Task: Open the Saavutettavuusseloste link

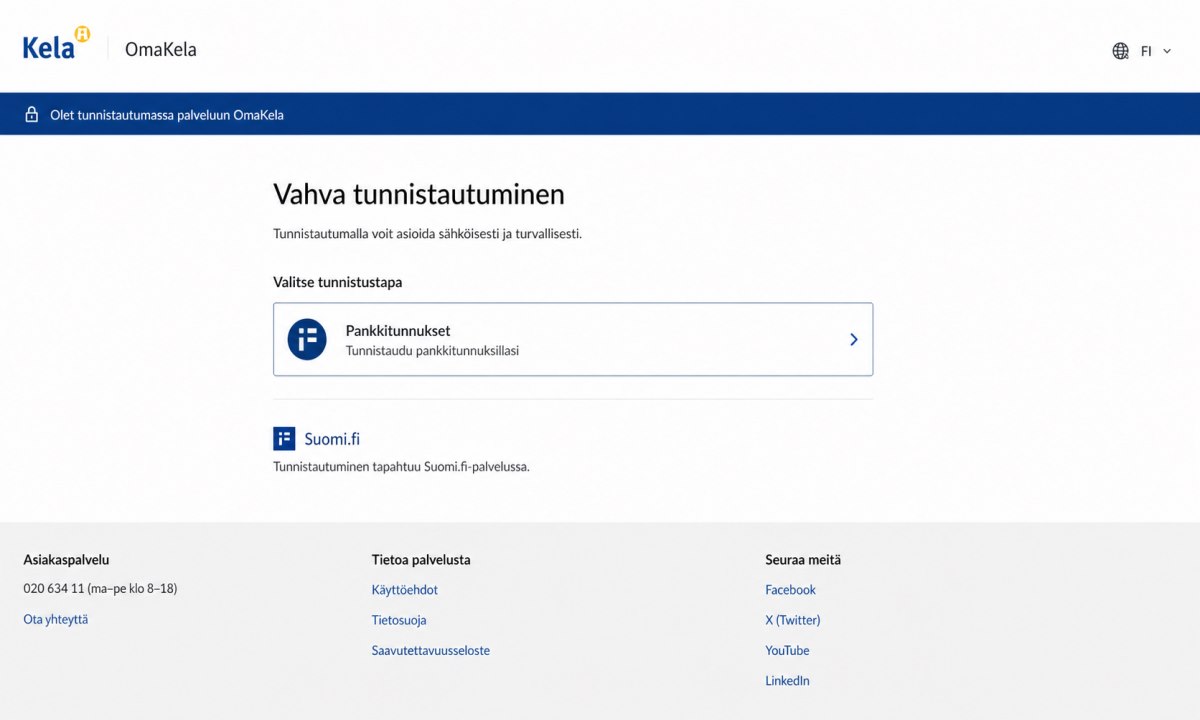Action: tap(431, 650)
